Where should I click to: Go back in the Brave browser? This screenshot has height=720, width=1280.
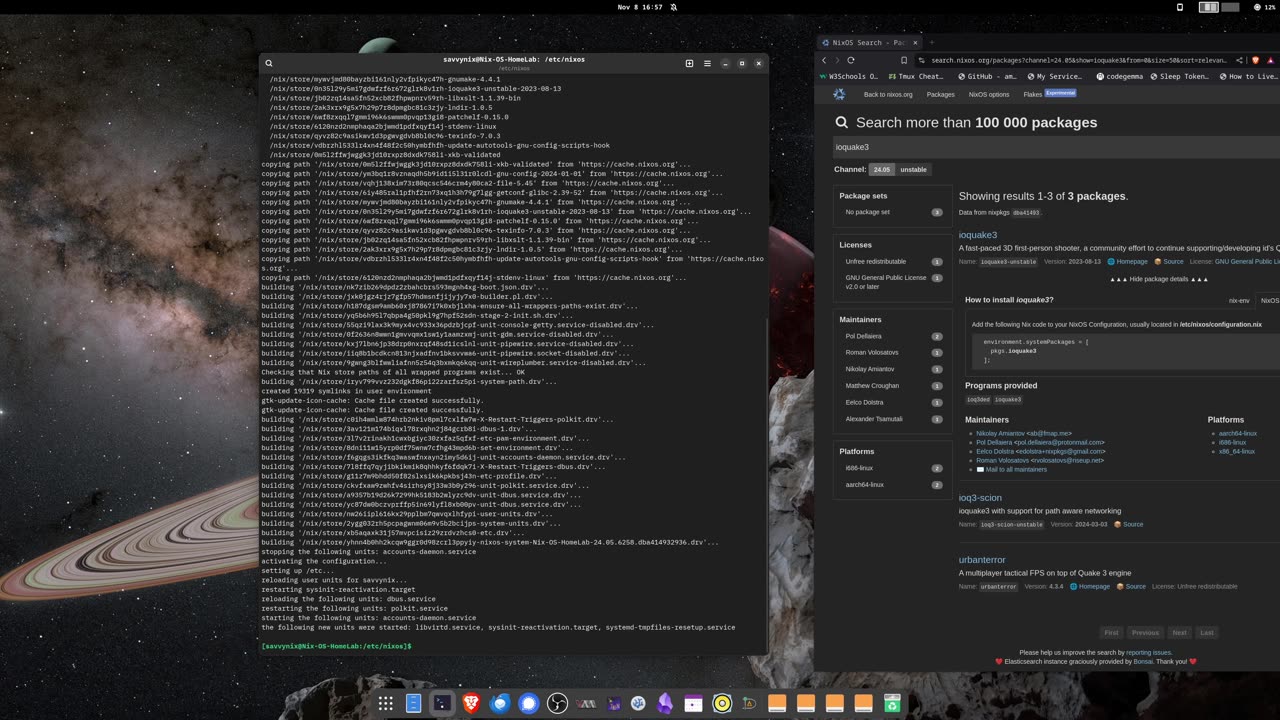825,60
